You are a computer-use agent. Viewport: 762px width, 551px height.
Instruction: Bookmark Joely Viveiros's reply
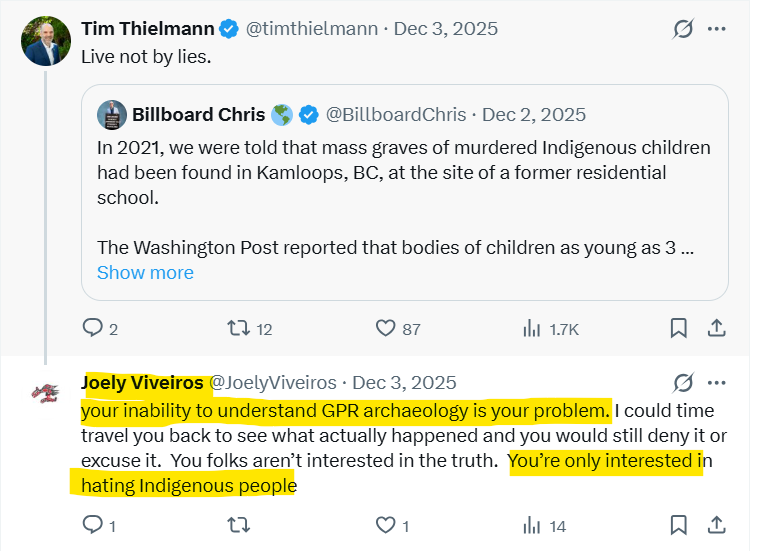(x=678, y=525)
